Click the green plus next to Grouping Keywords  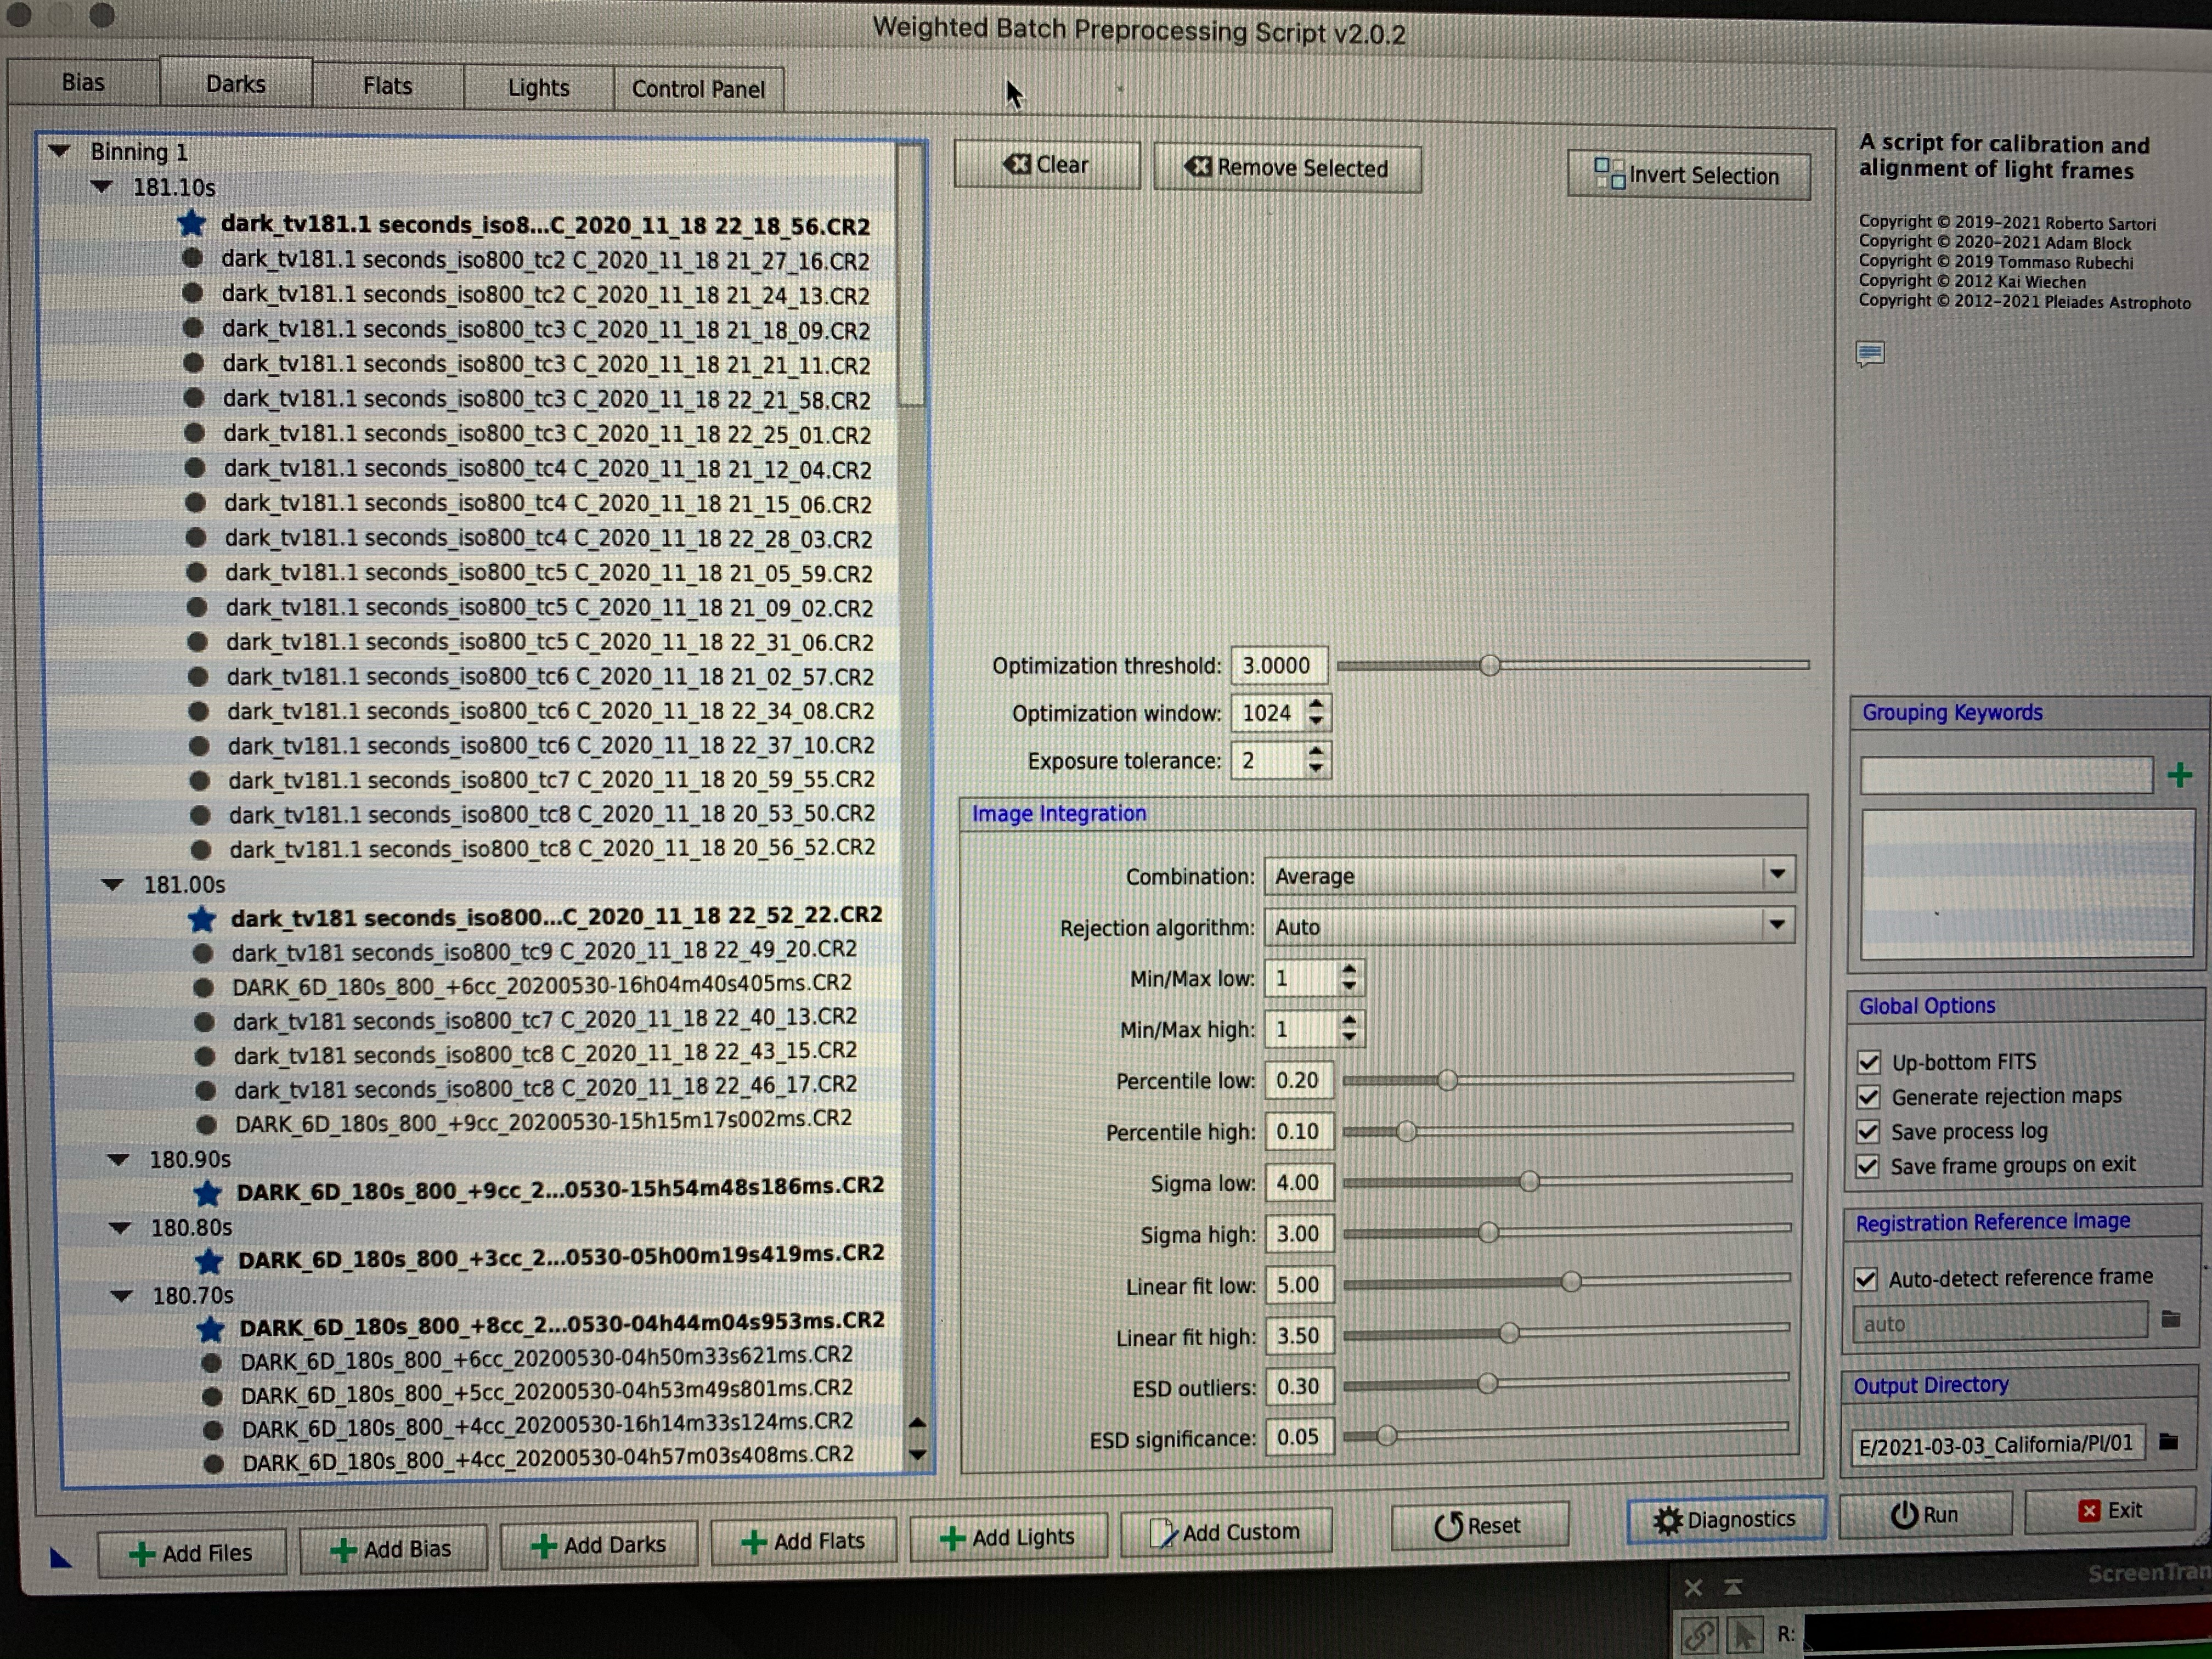(2180, 775)
